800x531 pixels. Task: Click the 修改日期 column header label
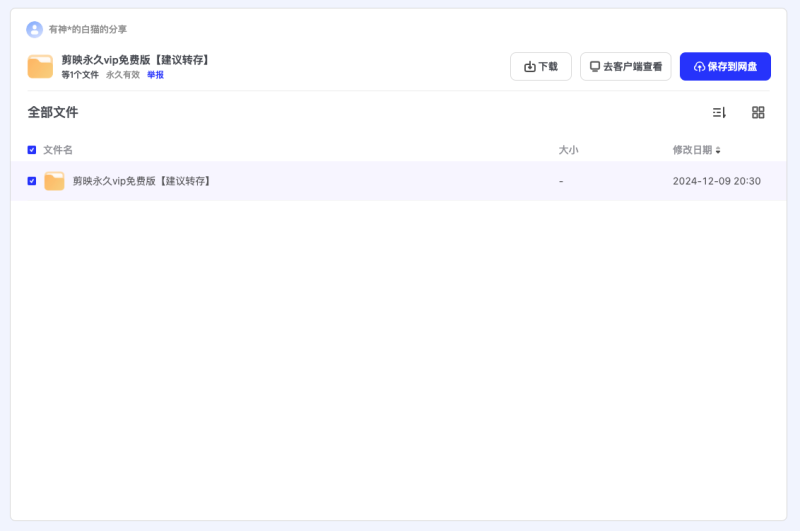[692, 150]
